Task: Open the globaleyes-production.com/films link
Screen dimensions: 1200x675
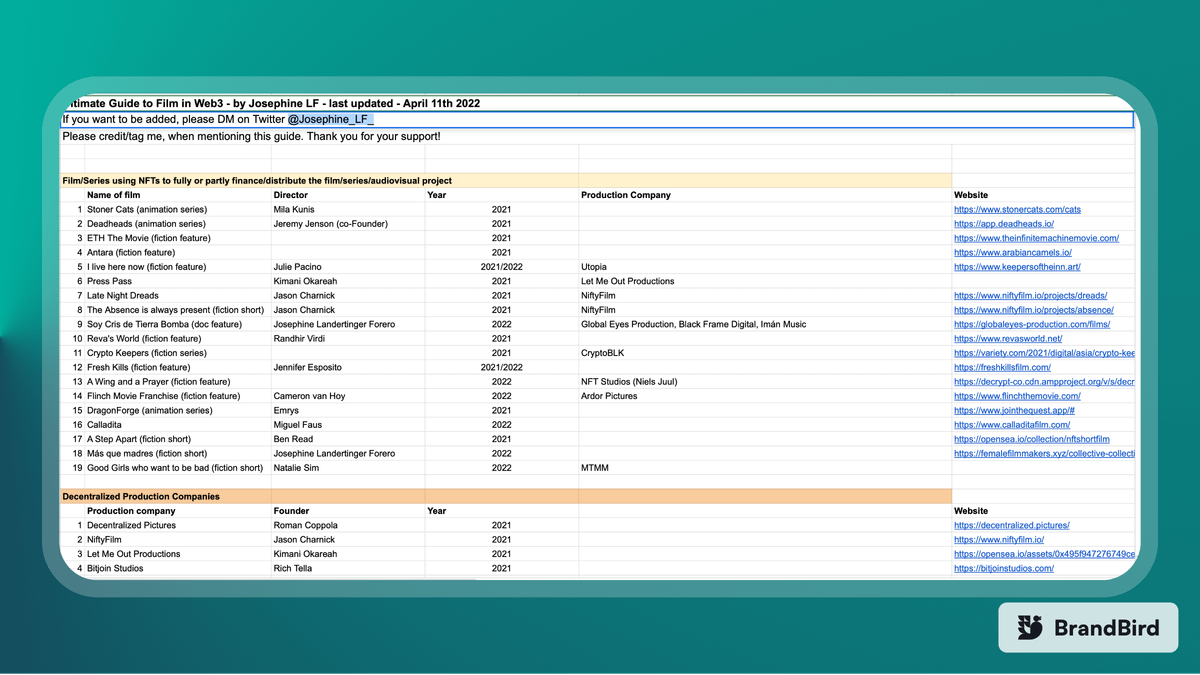Action: (x=1033, y=325)
